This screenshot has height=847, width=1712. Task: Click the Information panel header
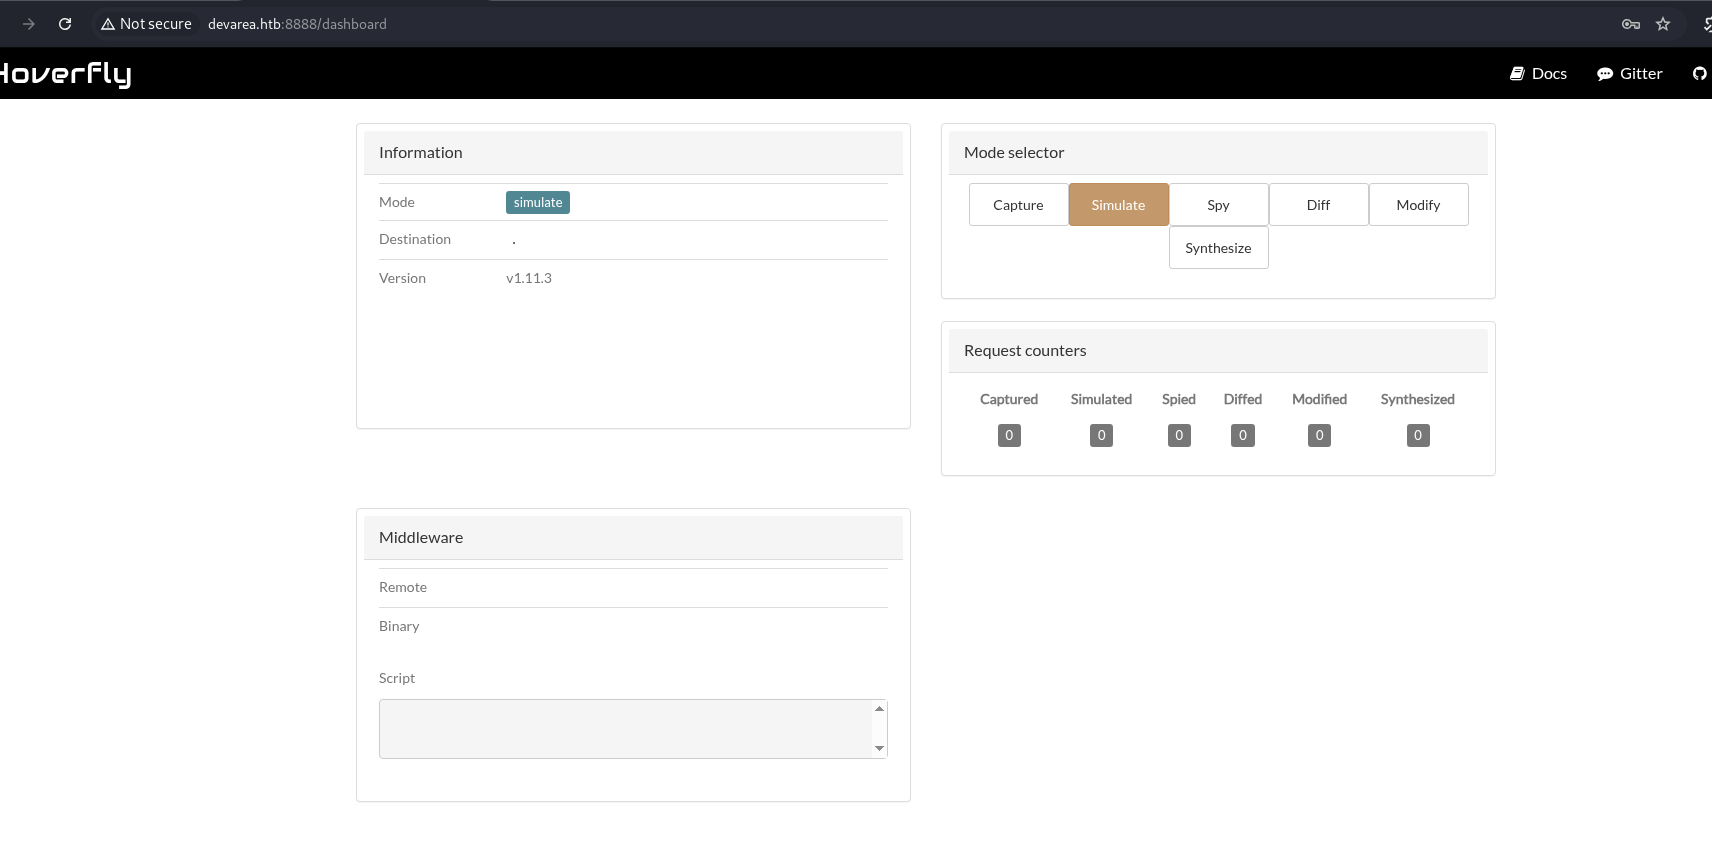coord(633,153)
